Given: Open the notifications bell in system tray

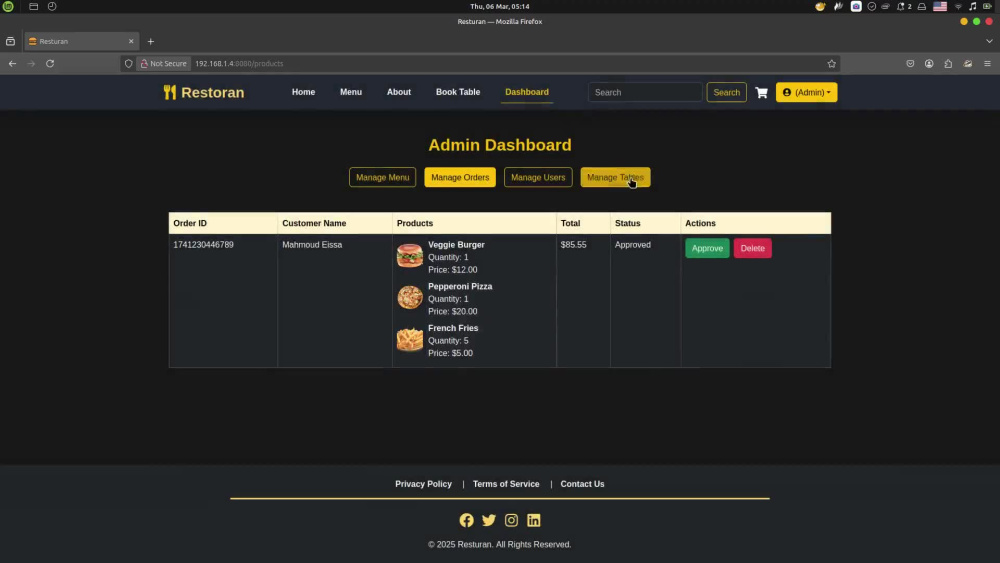Looking at the screenshot, I should [901, 6].
